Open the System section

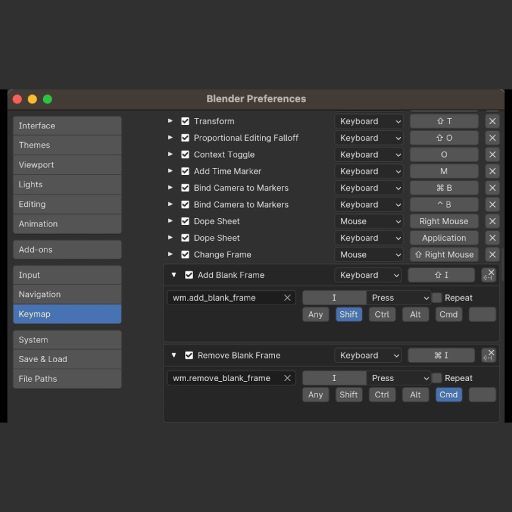click(67, 340)
